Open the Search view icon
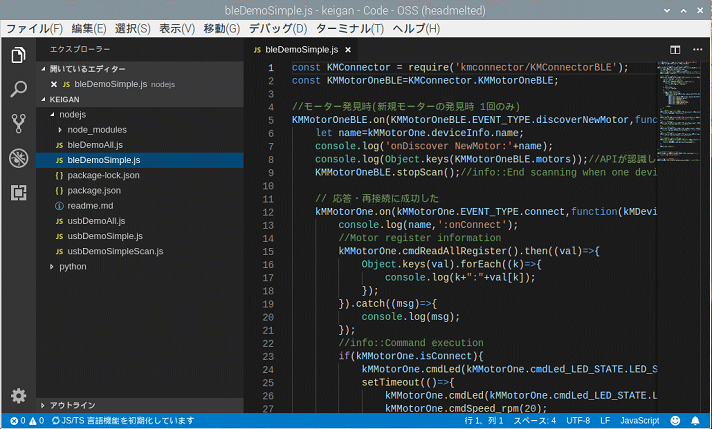 click(x=18, y=89)
